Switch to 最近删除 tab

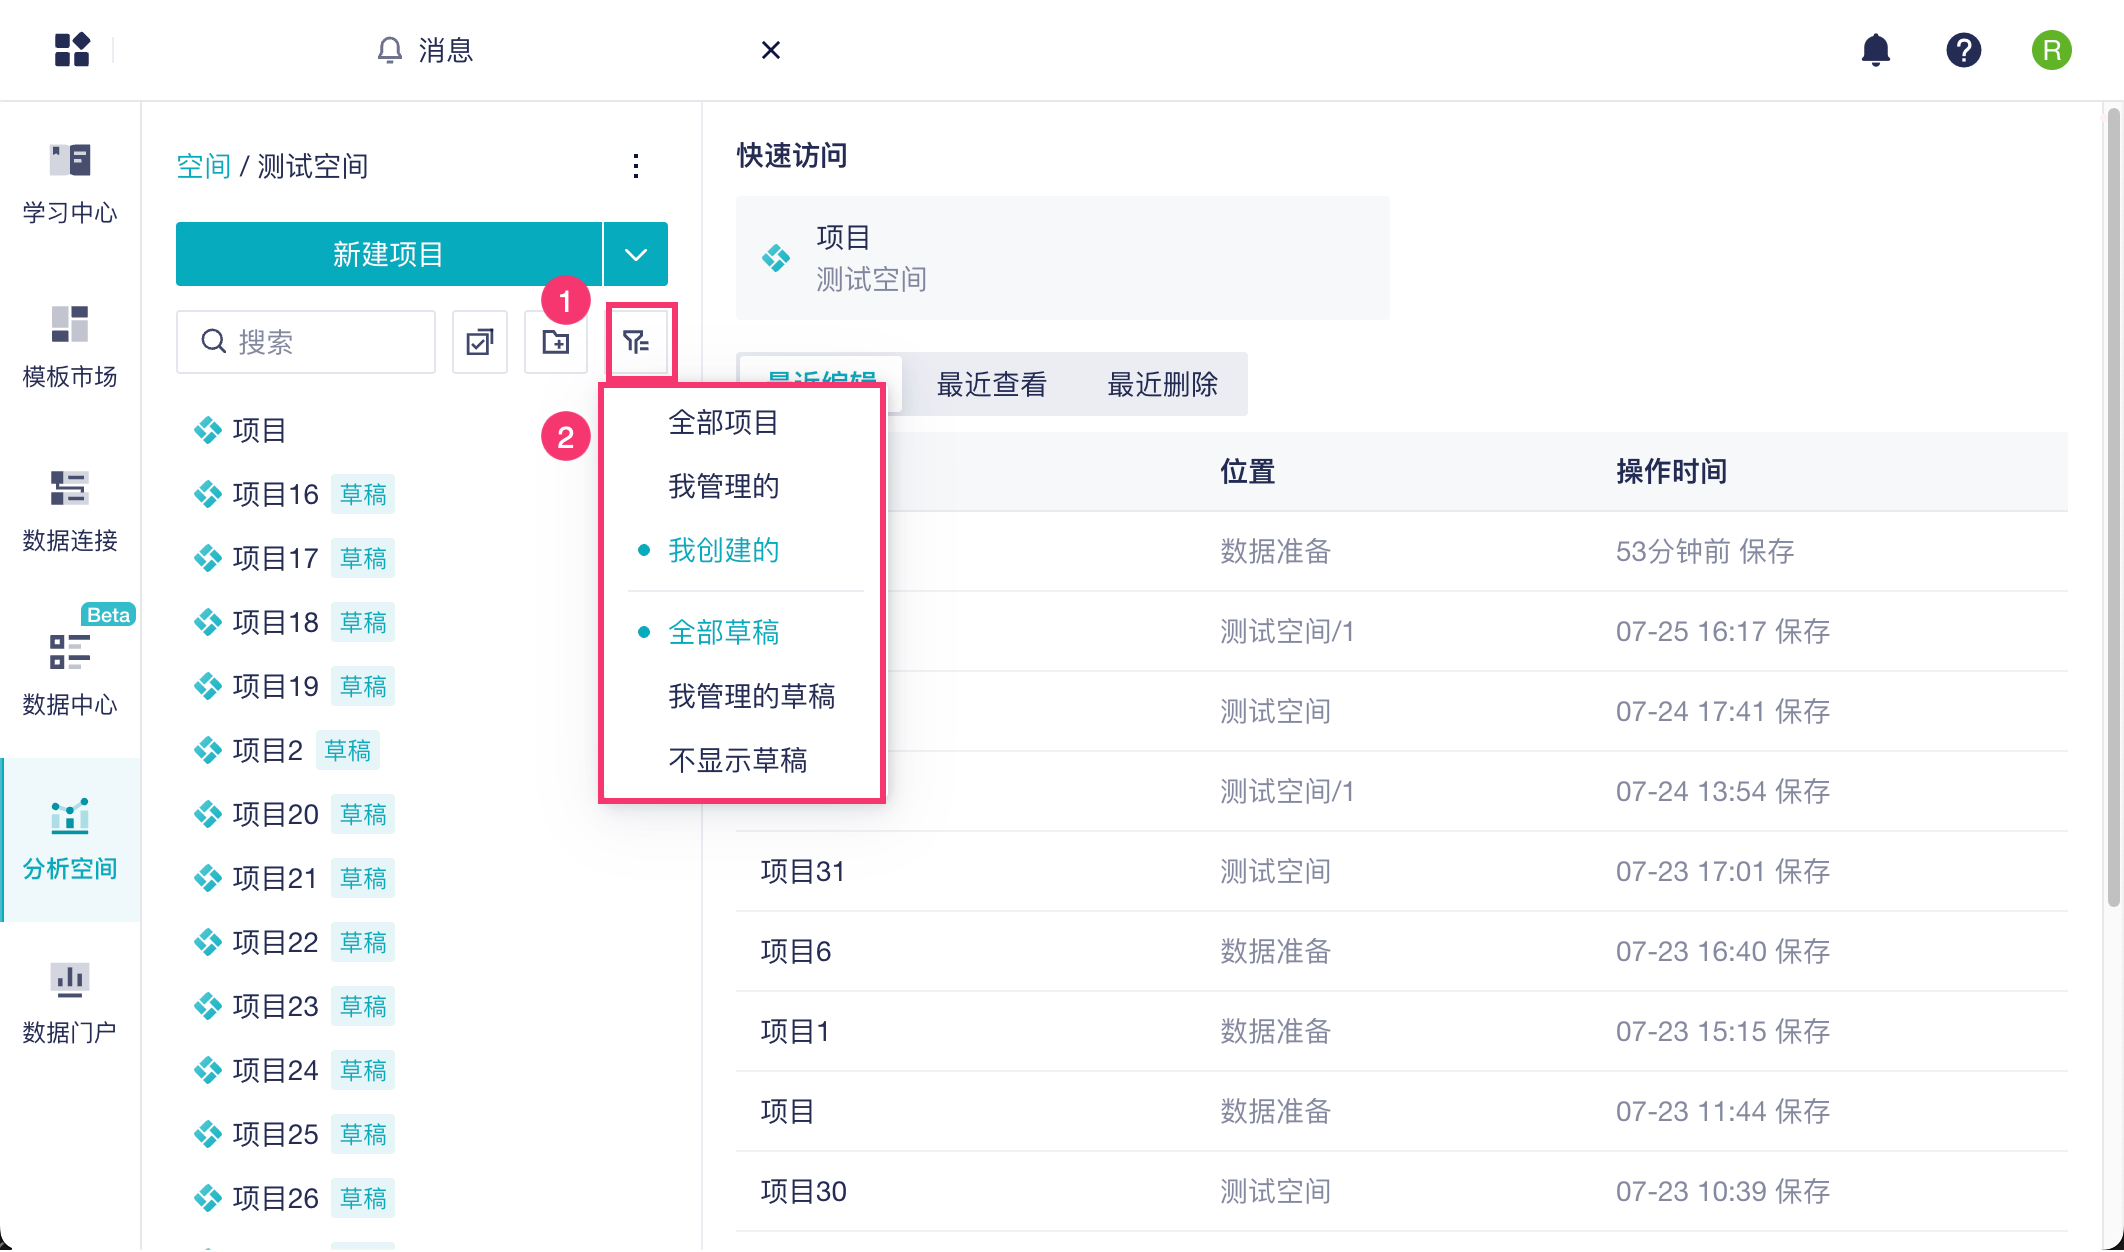click(x=1162, y=384)
